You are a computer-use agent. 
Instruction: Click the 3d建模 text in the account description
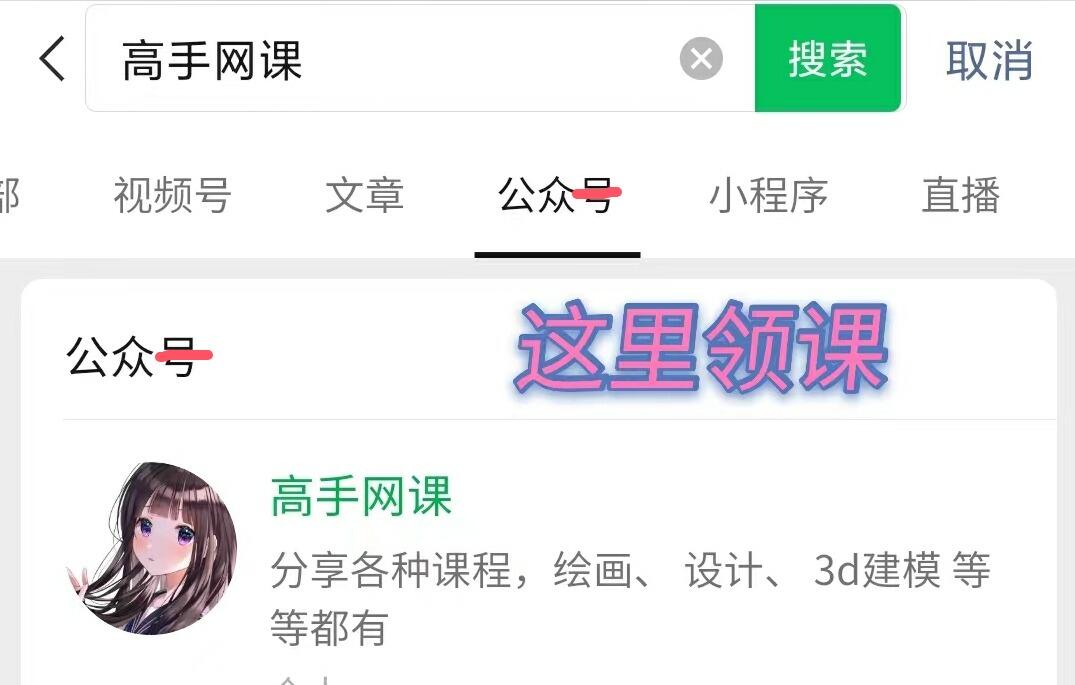click(877, 570)
